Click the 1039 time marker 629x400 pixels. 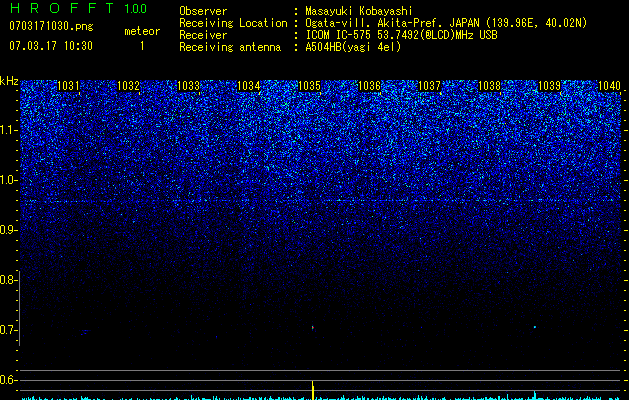coord(549,85)
